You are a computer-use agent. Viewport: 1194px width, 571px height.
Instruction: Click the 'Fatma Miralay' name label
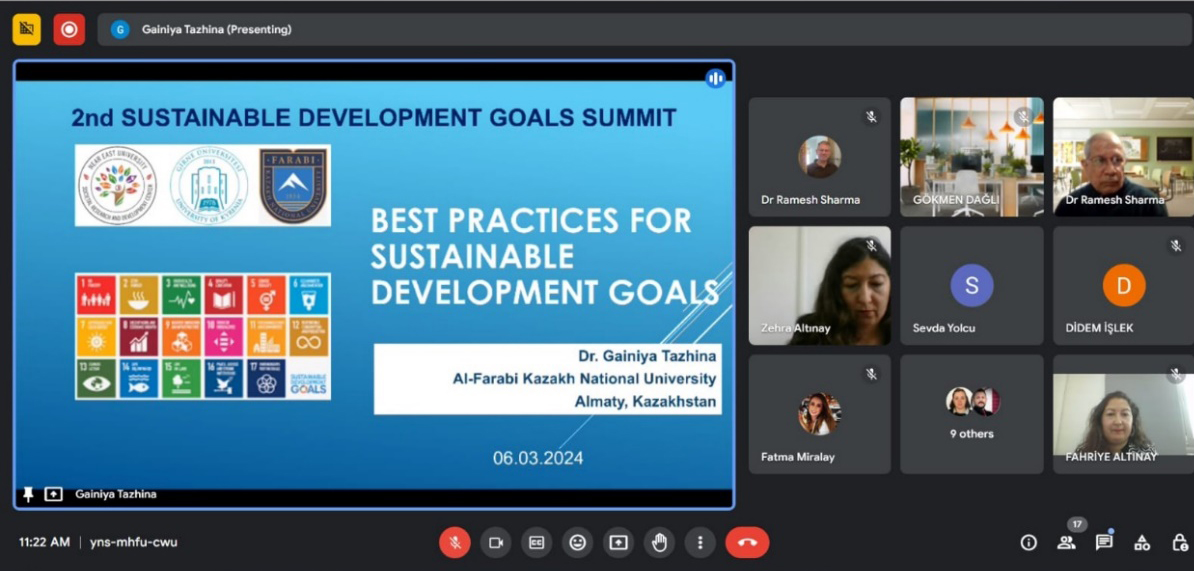798,457
